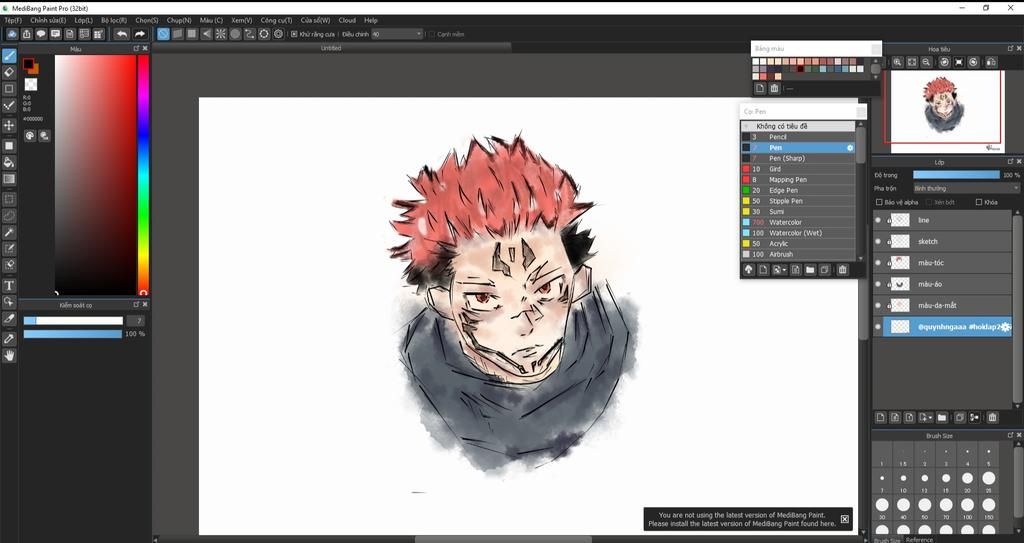Select the Move tool in left toolbar

pyautogui.click(x=9, y=125)
